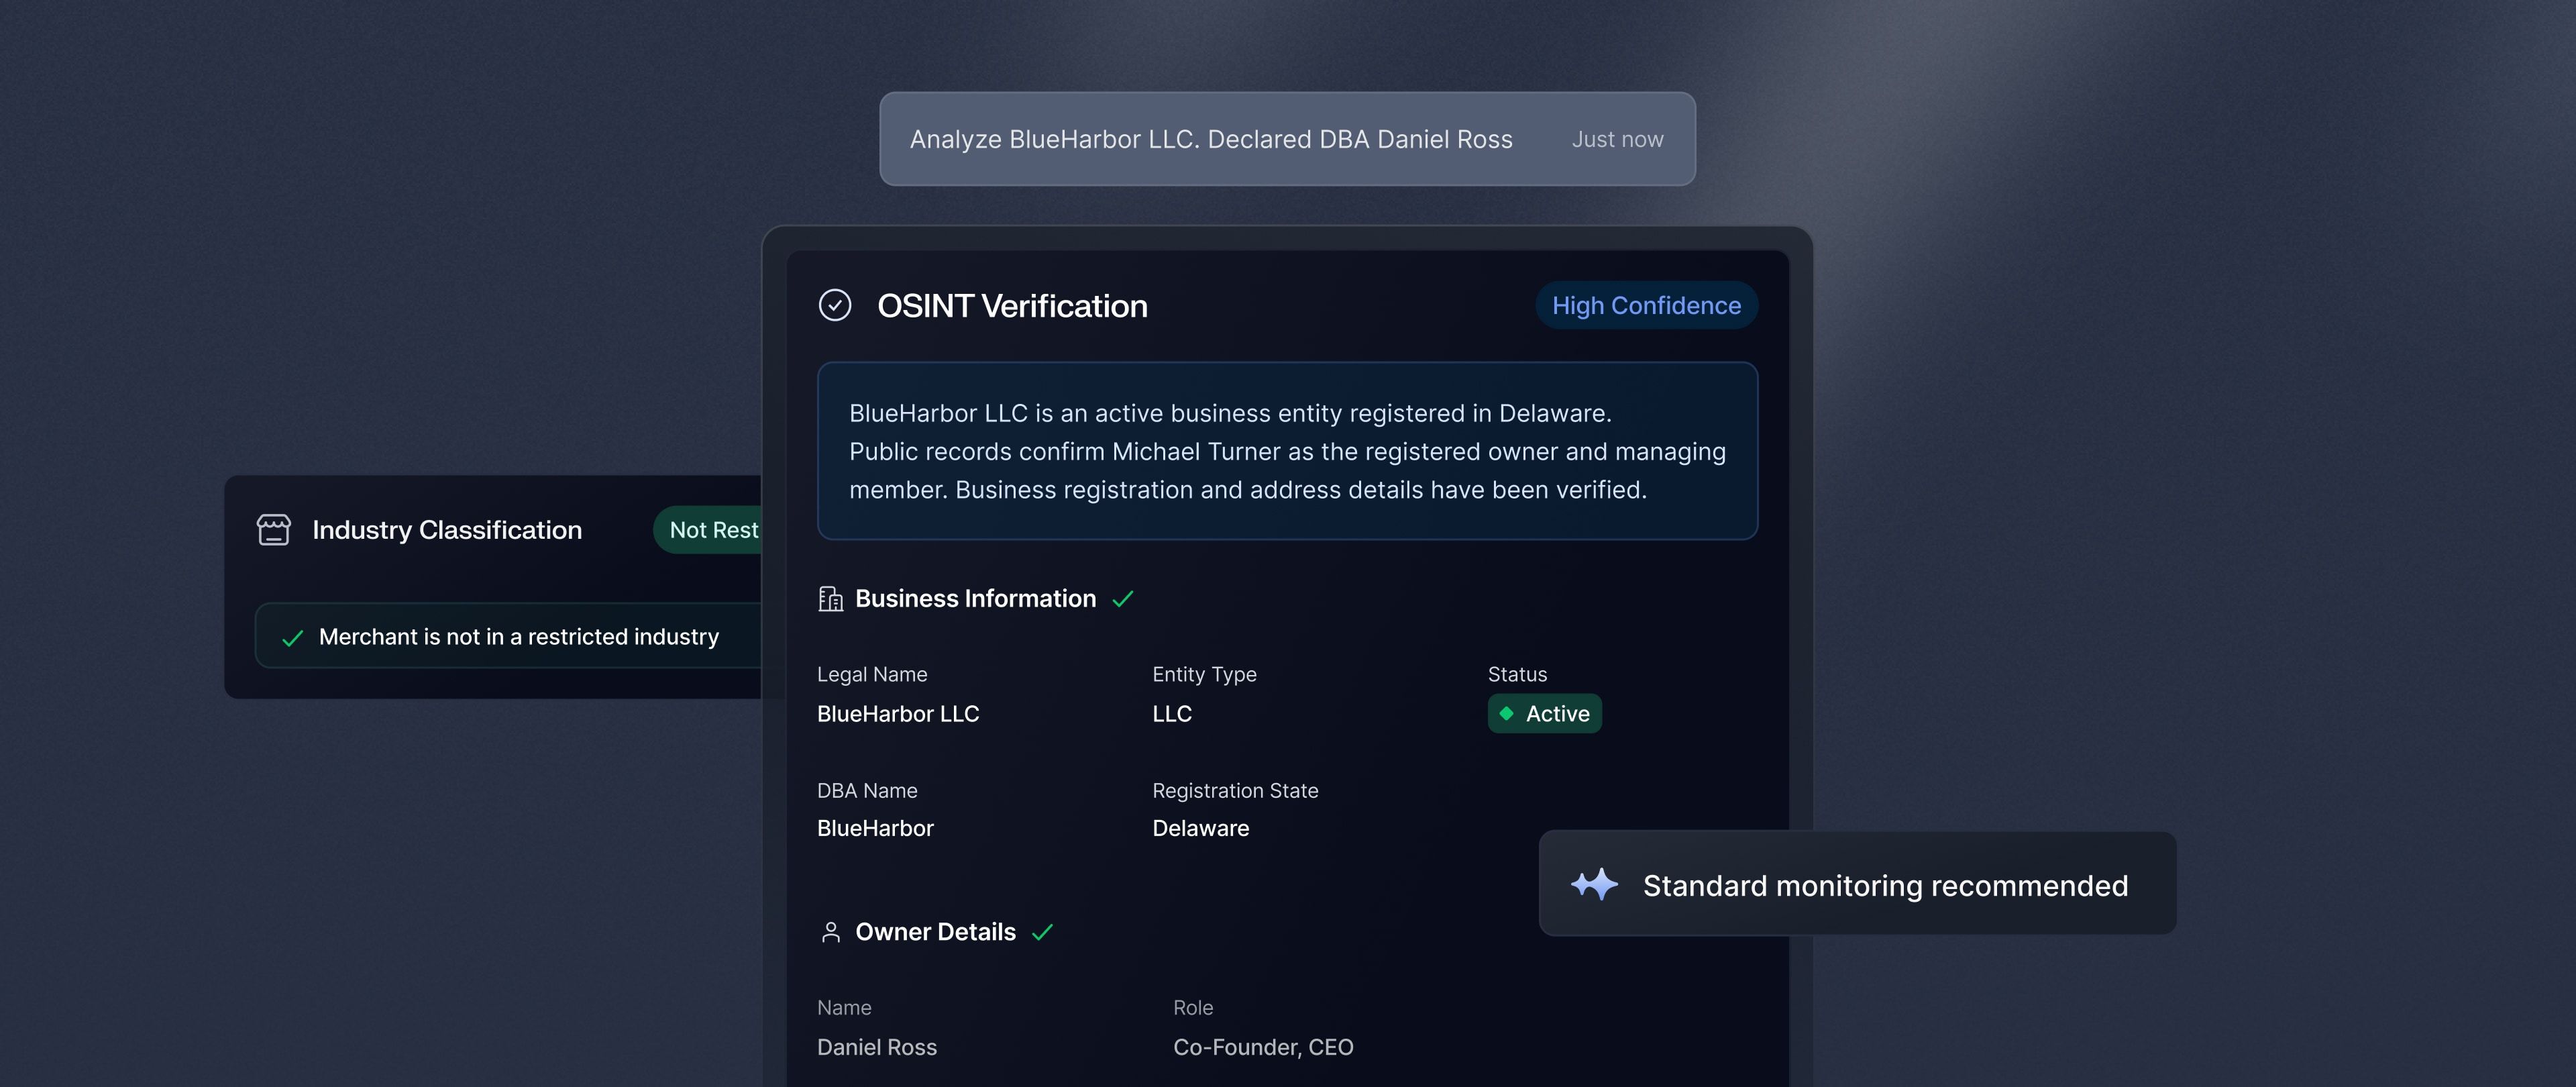This screenshot has height=1087, width=2576.
Task: Click the green diamond in Active status
Action: point(1506,713)
